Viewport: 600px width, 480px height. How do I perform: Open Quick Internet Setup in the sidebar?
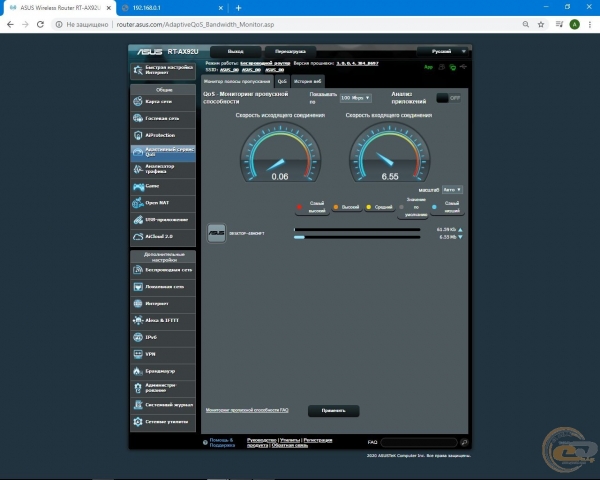pyautogui.click(x=163, y=70)
